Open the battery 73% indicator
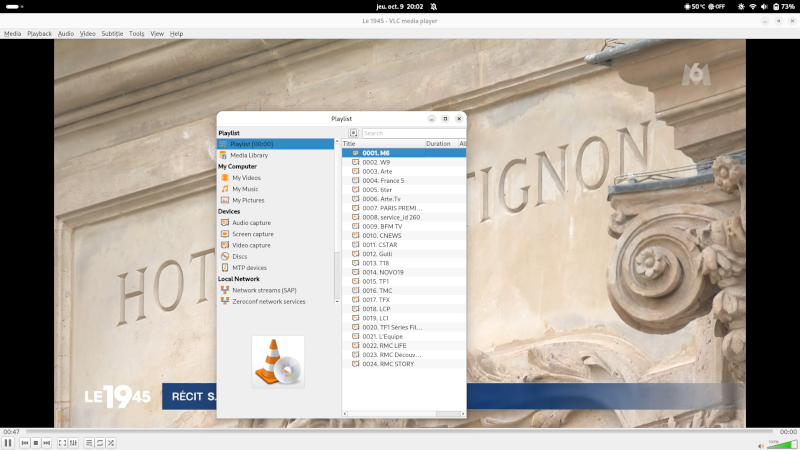The width and height of the screenshot is (800, 450). (783, 7)
